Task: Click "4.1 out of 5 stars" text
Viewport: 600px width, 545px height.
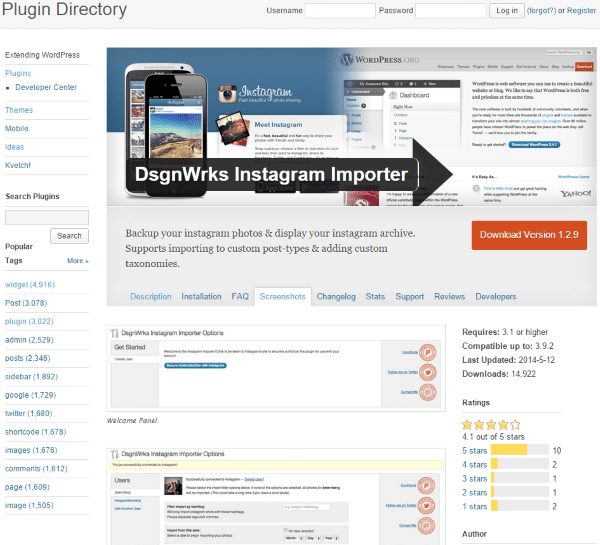Action: point(493,437)
